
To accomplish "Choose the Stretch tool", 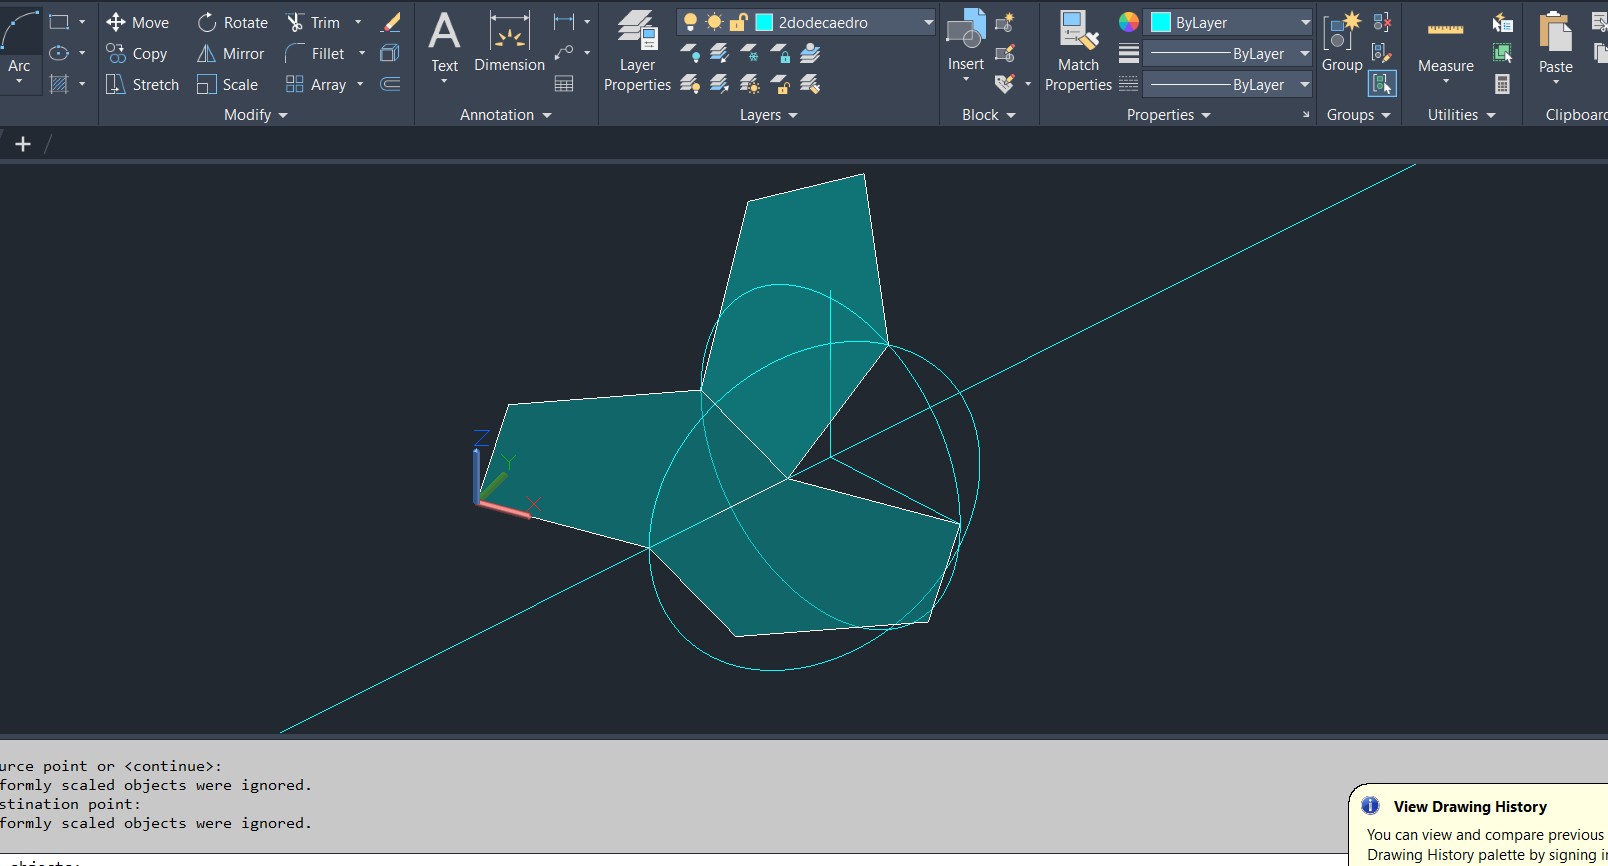I will (x=142, y=85).
